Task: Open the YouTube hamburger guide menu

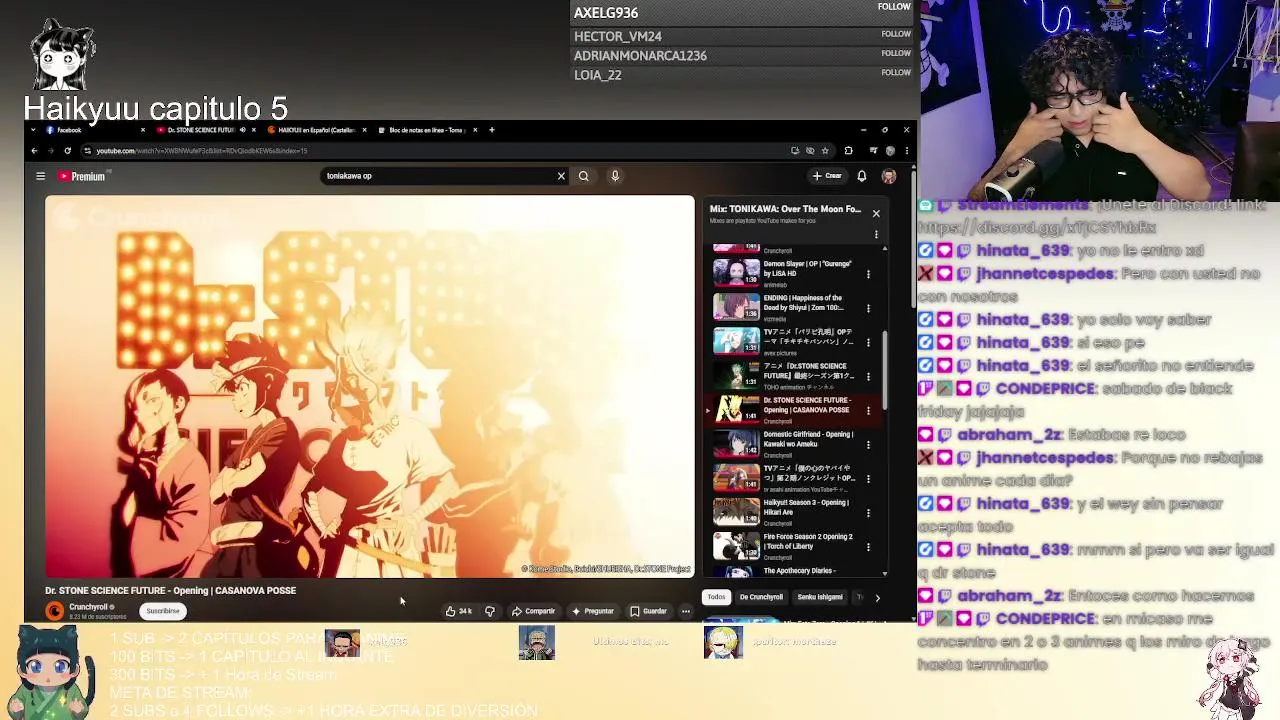Action: point(40,176)
